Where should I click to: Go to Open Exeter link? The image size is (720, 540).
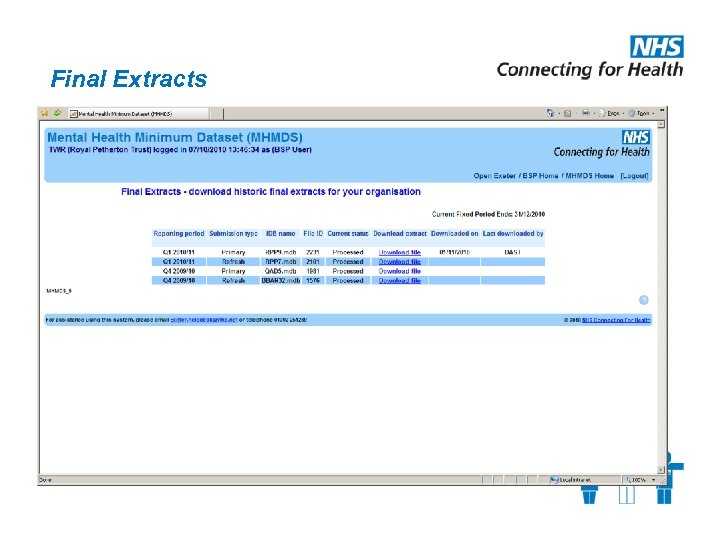click(x=494, y=176)
